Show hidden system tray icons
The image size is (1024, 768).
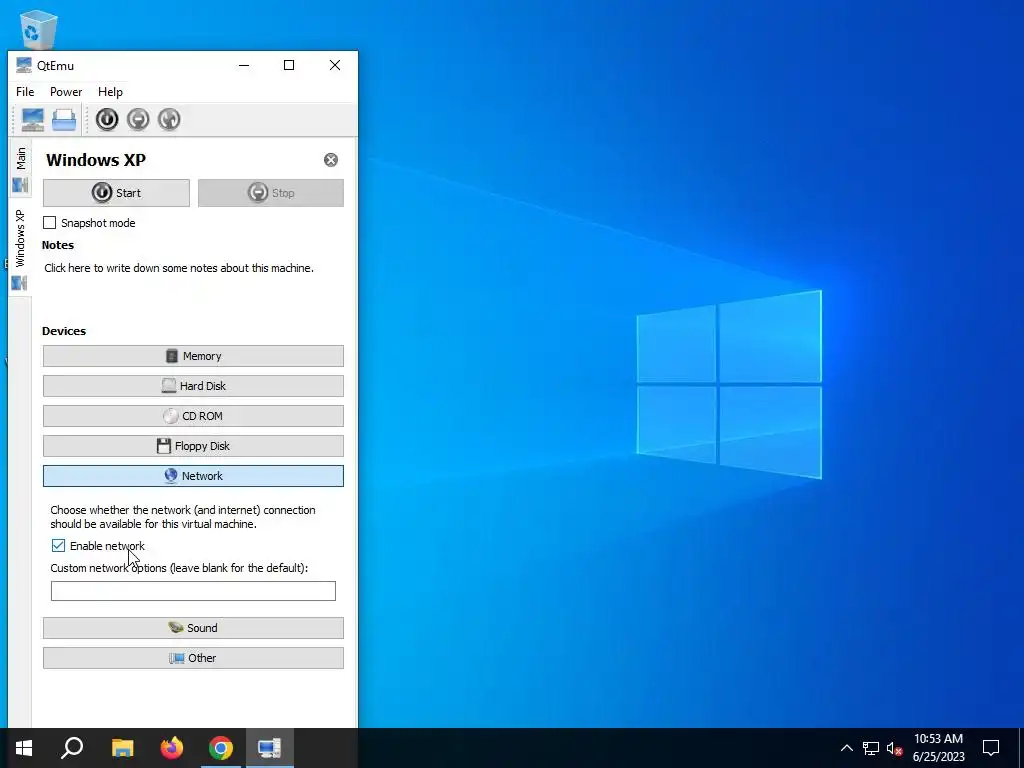pyautogui.click(x=846, y=748)
